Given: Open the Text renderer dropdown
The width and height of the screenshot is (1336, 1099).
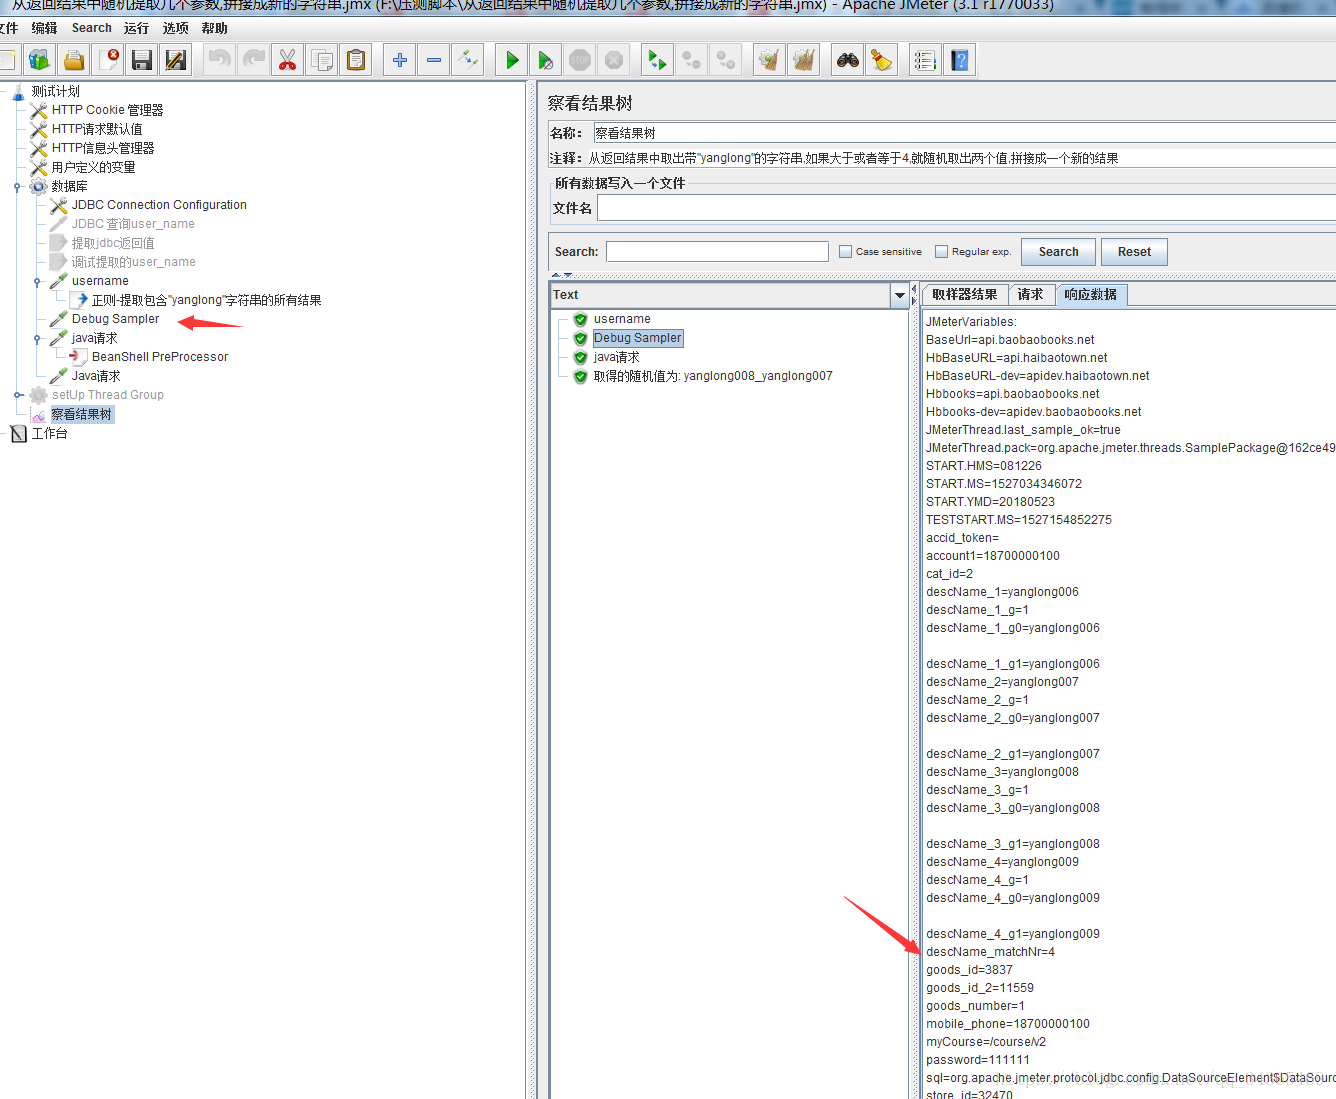Looking at the screenshot, I should coord(900,295).
